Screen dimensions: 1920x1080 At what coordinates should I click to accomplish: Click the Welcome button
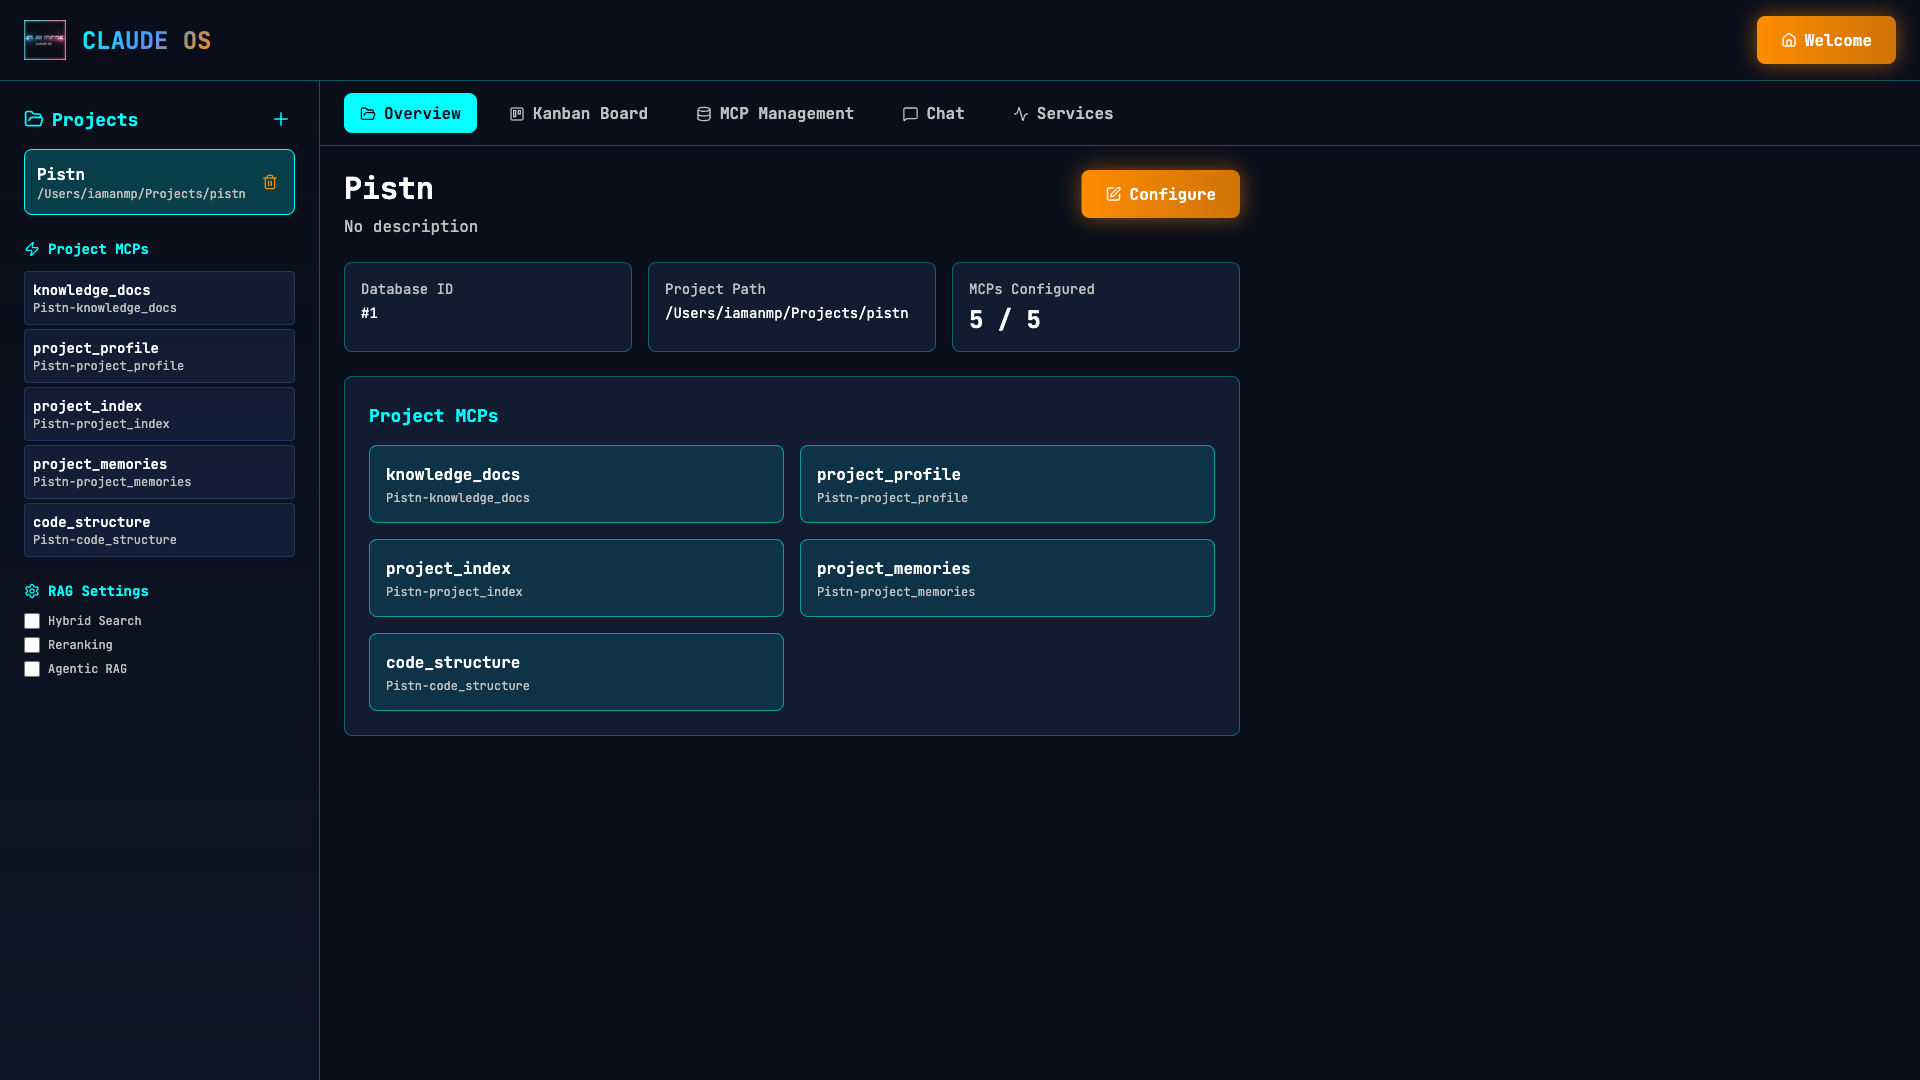1826,40
